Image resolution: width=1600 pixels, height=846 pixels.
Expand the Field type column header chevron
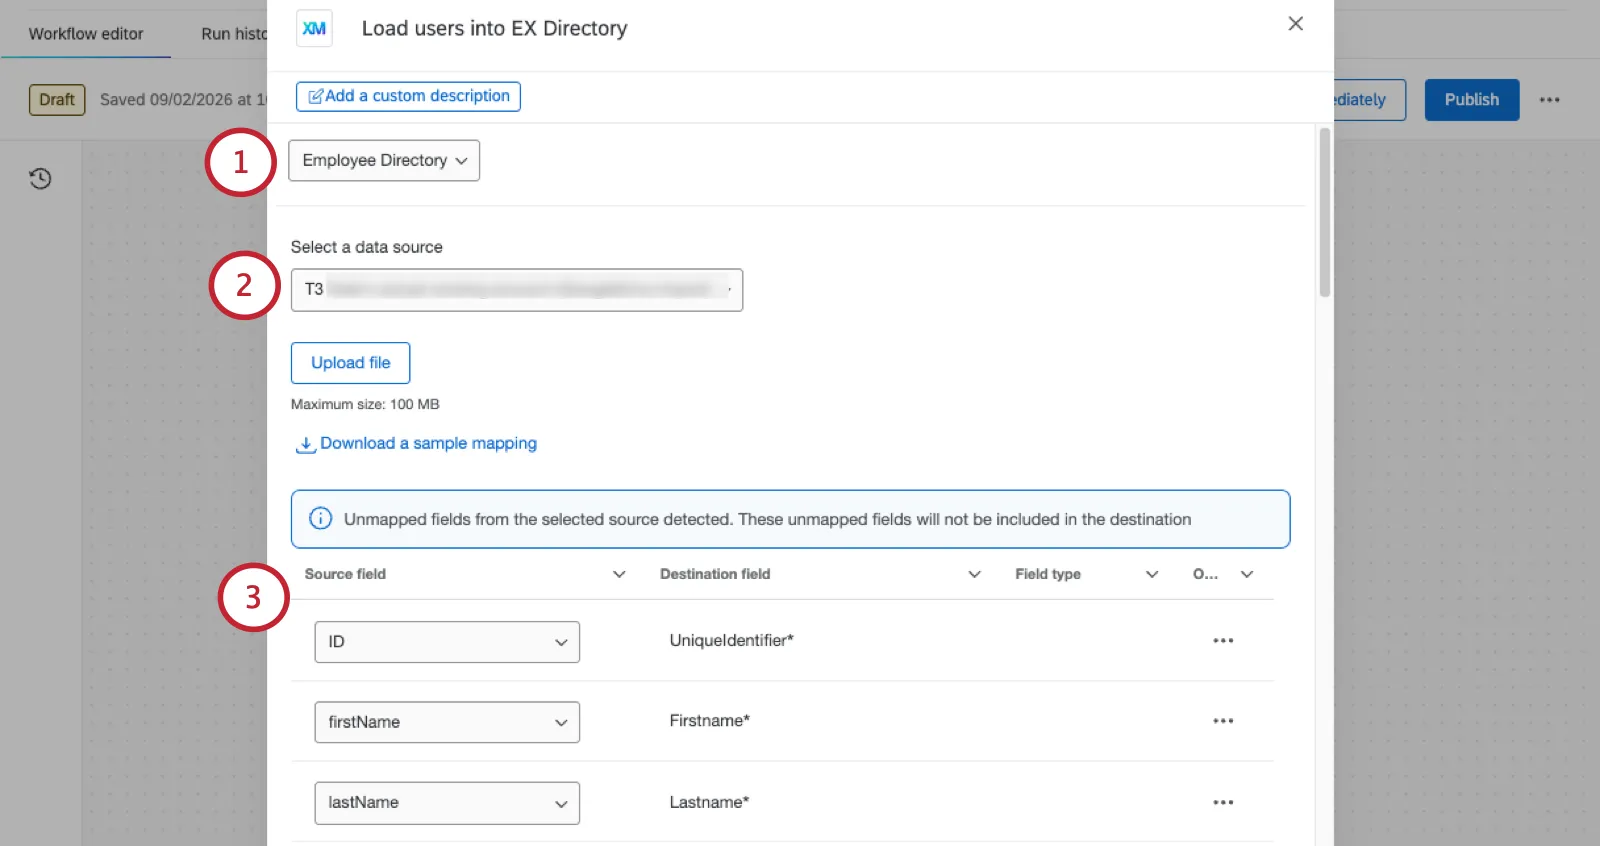point(1152,574)
